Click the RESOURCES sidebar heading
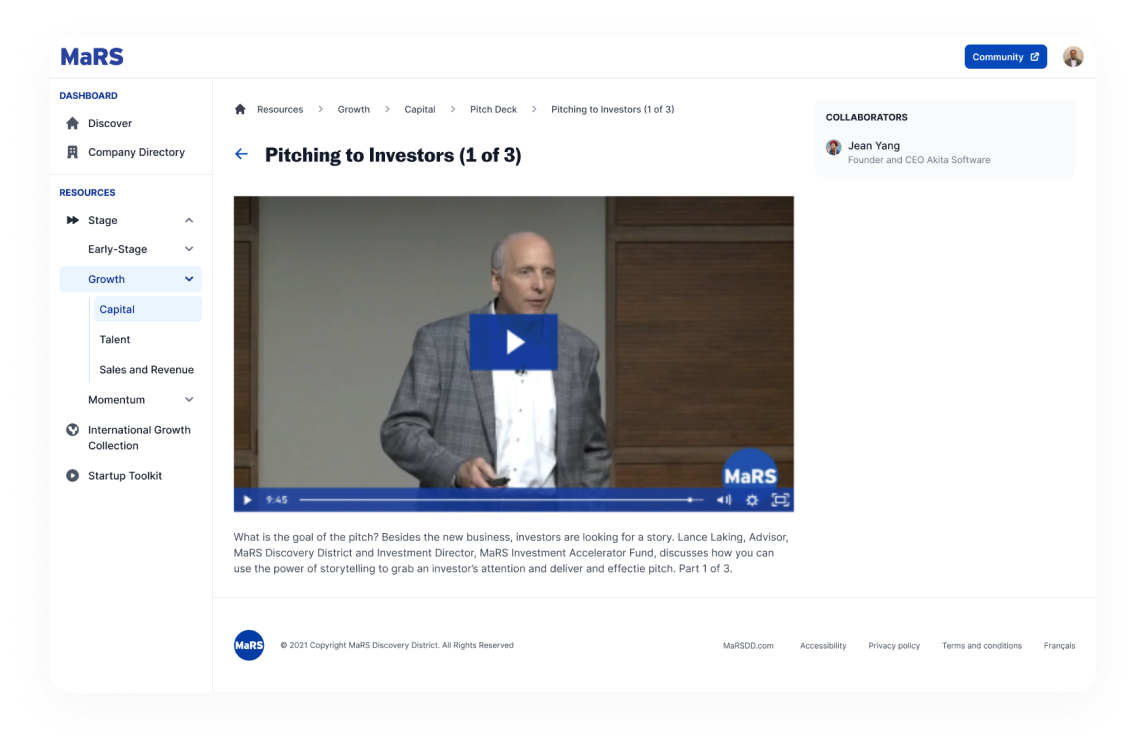This screenshot has height=753, width=1144. (88, 193)
